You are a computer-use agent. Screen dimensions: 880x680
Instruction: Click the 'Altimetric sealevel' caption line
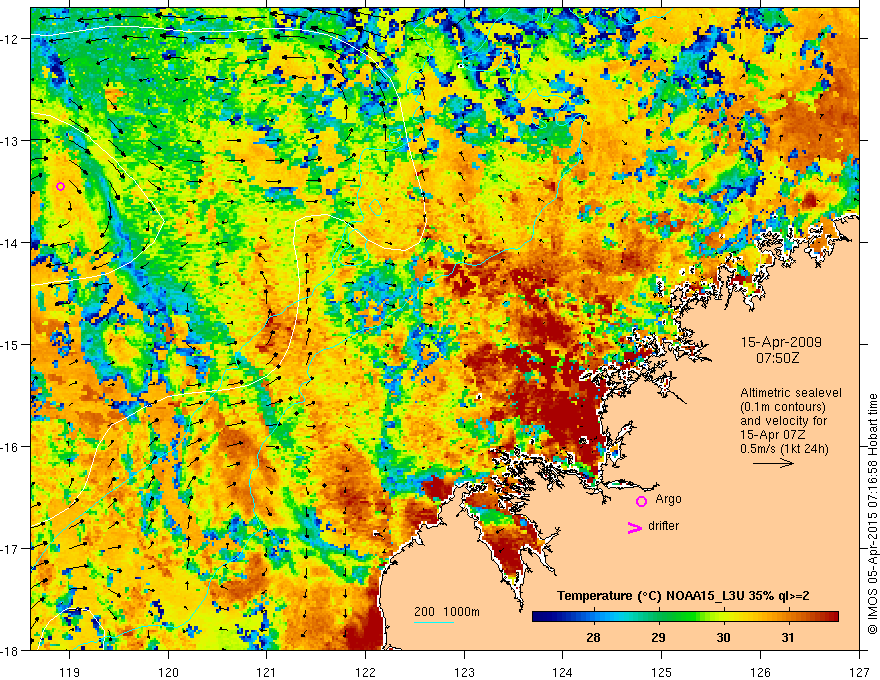(x=791, y=393)
